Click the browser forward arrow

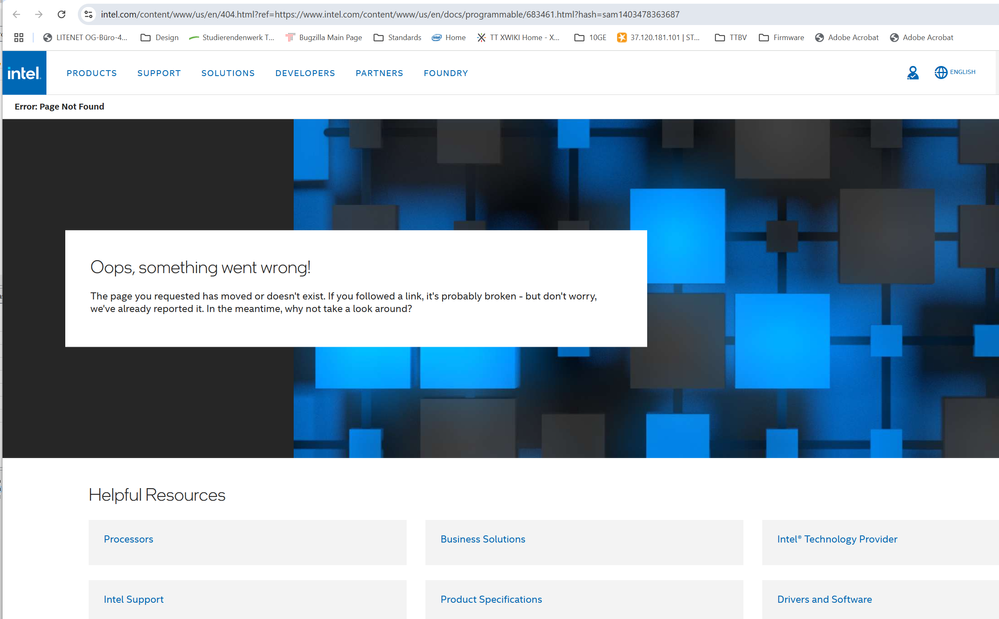39,14
